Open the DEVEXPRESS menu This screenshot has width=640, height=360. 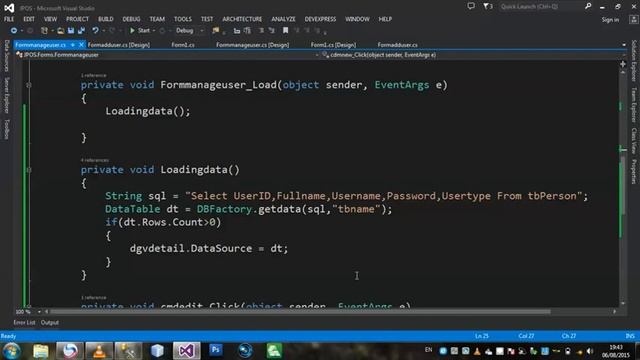tap(320, 19)
